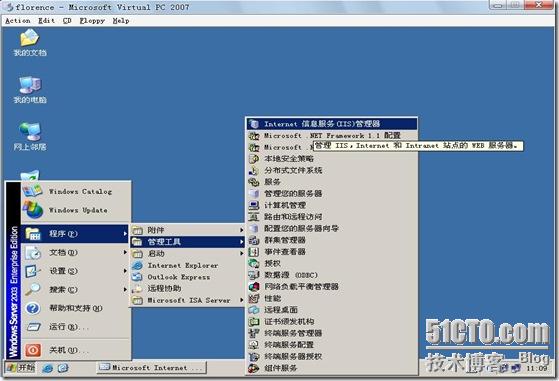The height and width of the screenshot is (381, 559).
Task: Open 性能 monitor icon
Action: click(x=254, y=298)
